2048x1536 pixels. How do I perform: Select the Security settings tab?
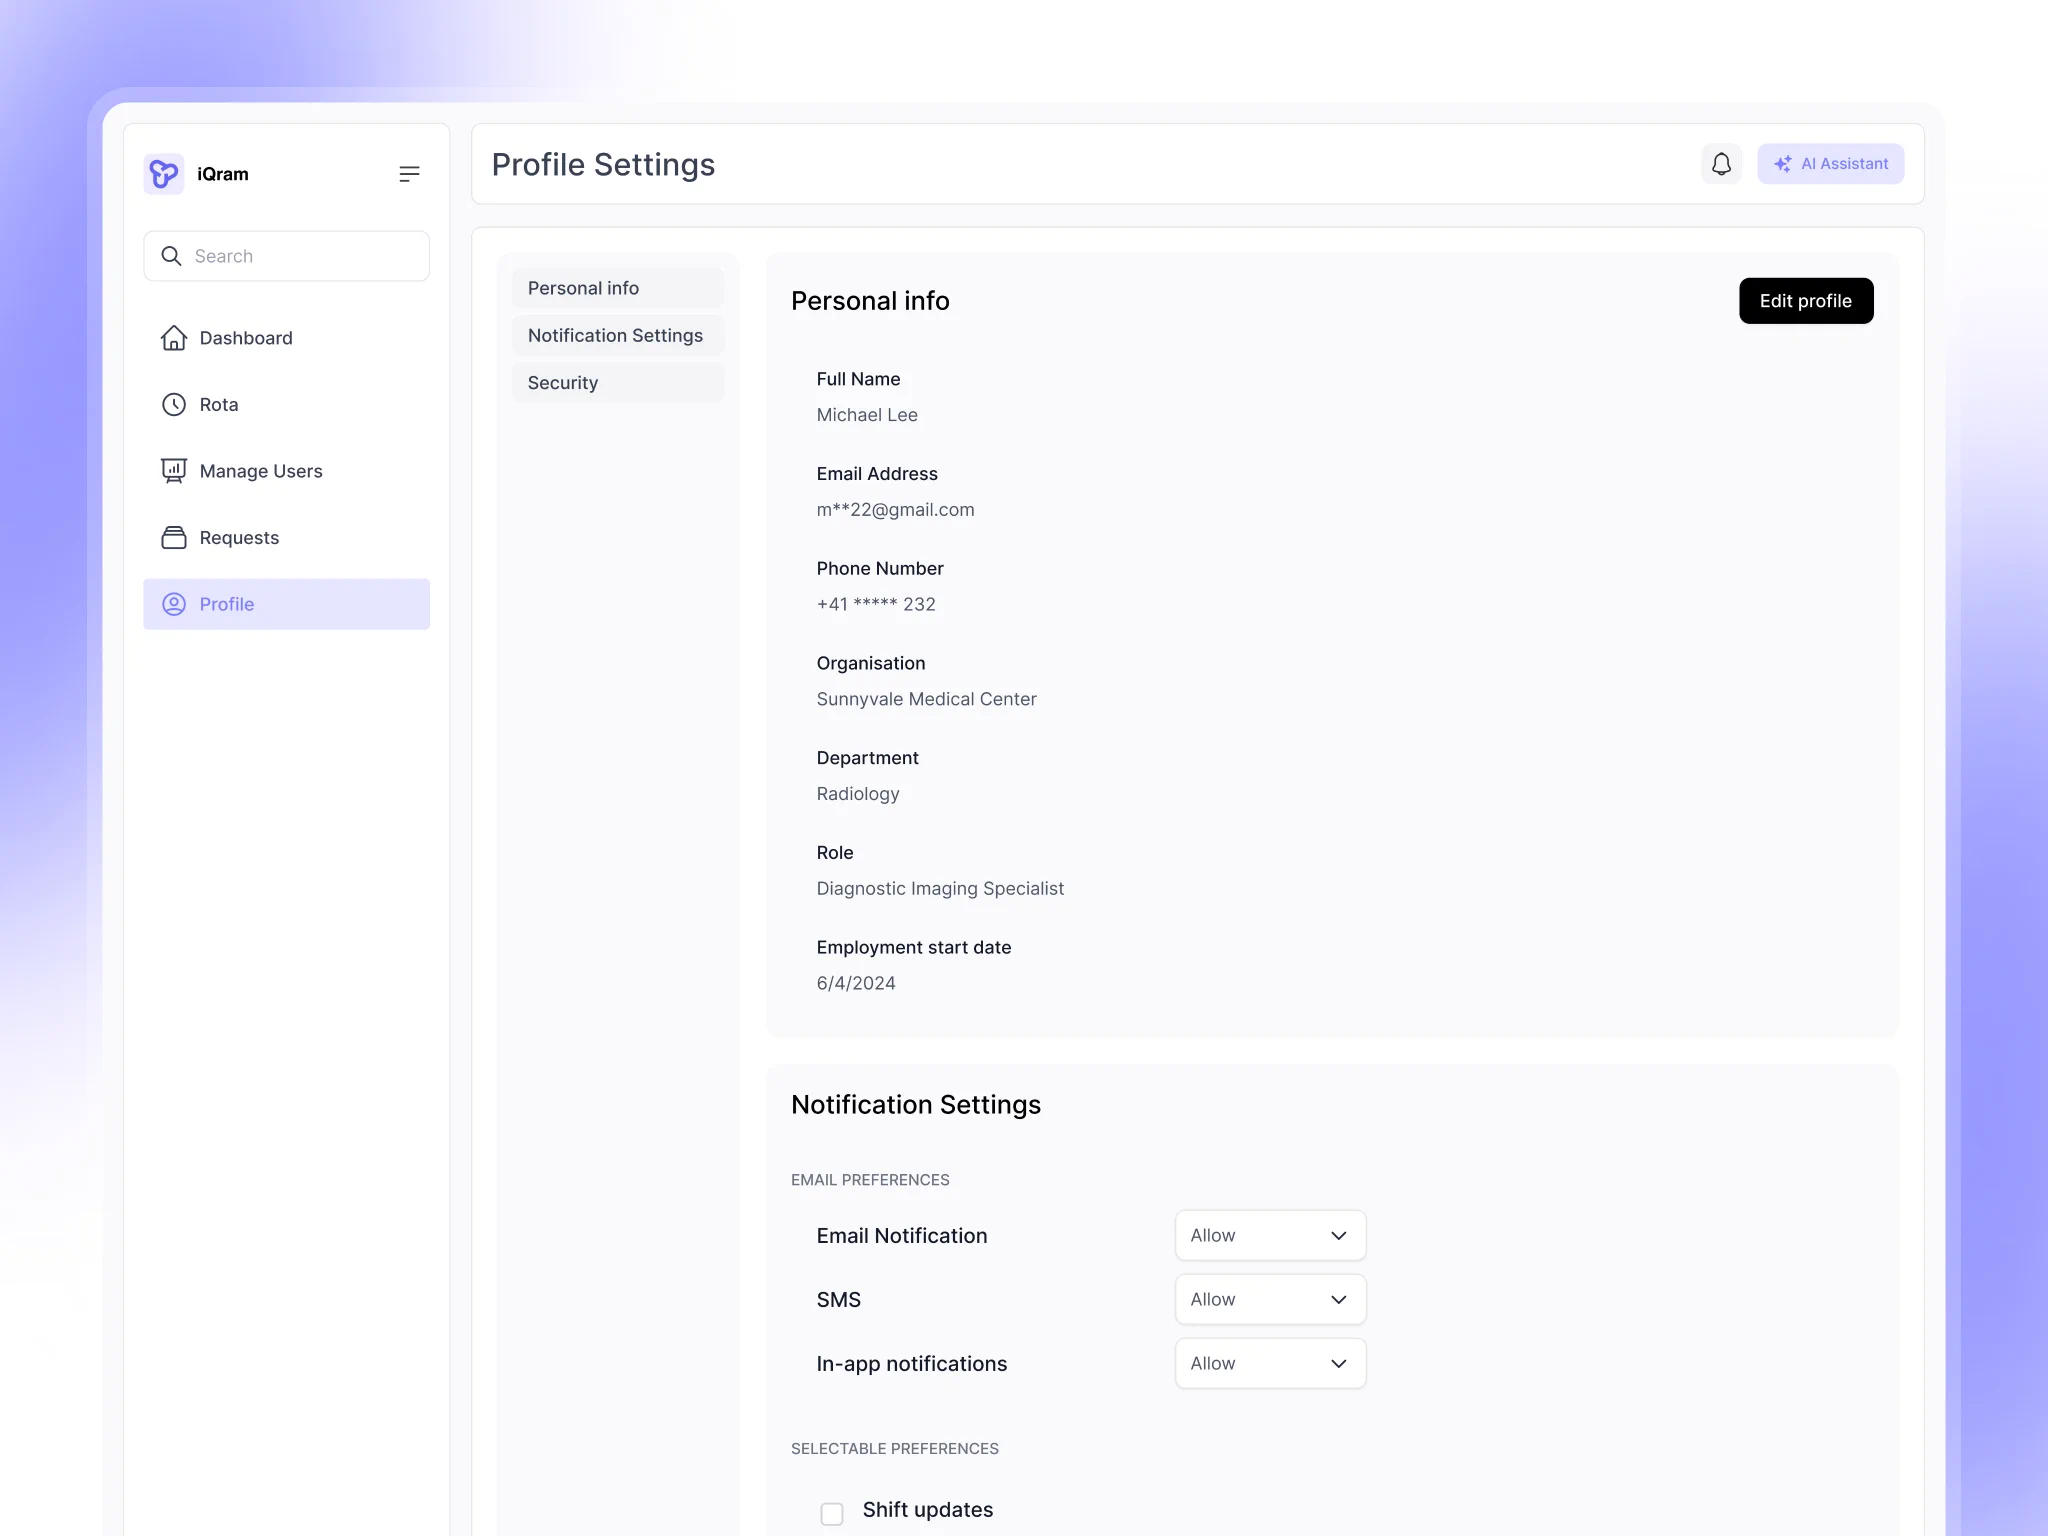pos(618,383)
